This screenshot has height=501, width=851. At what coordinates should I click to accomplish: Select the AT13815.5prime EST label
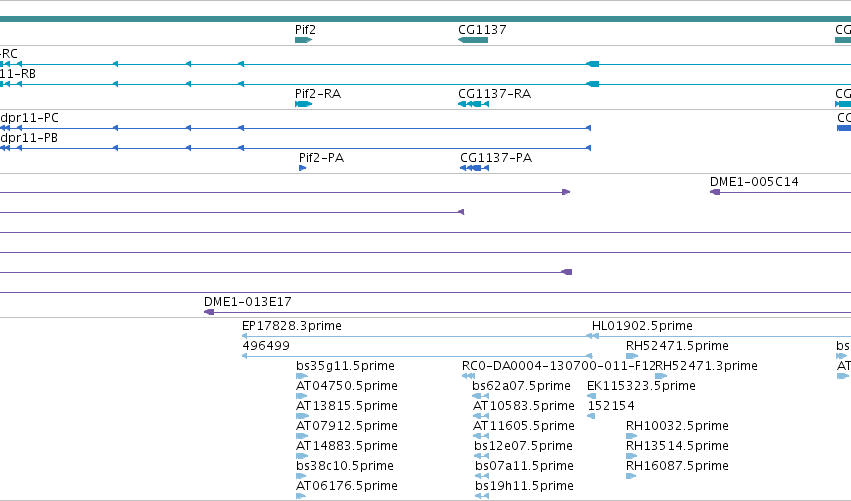point(346,406)
